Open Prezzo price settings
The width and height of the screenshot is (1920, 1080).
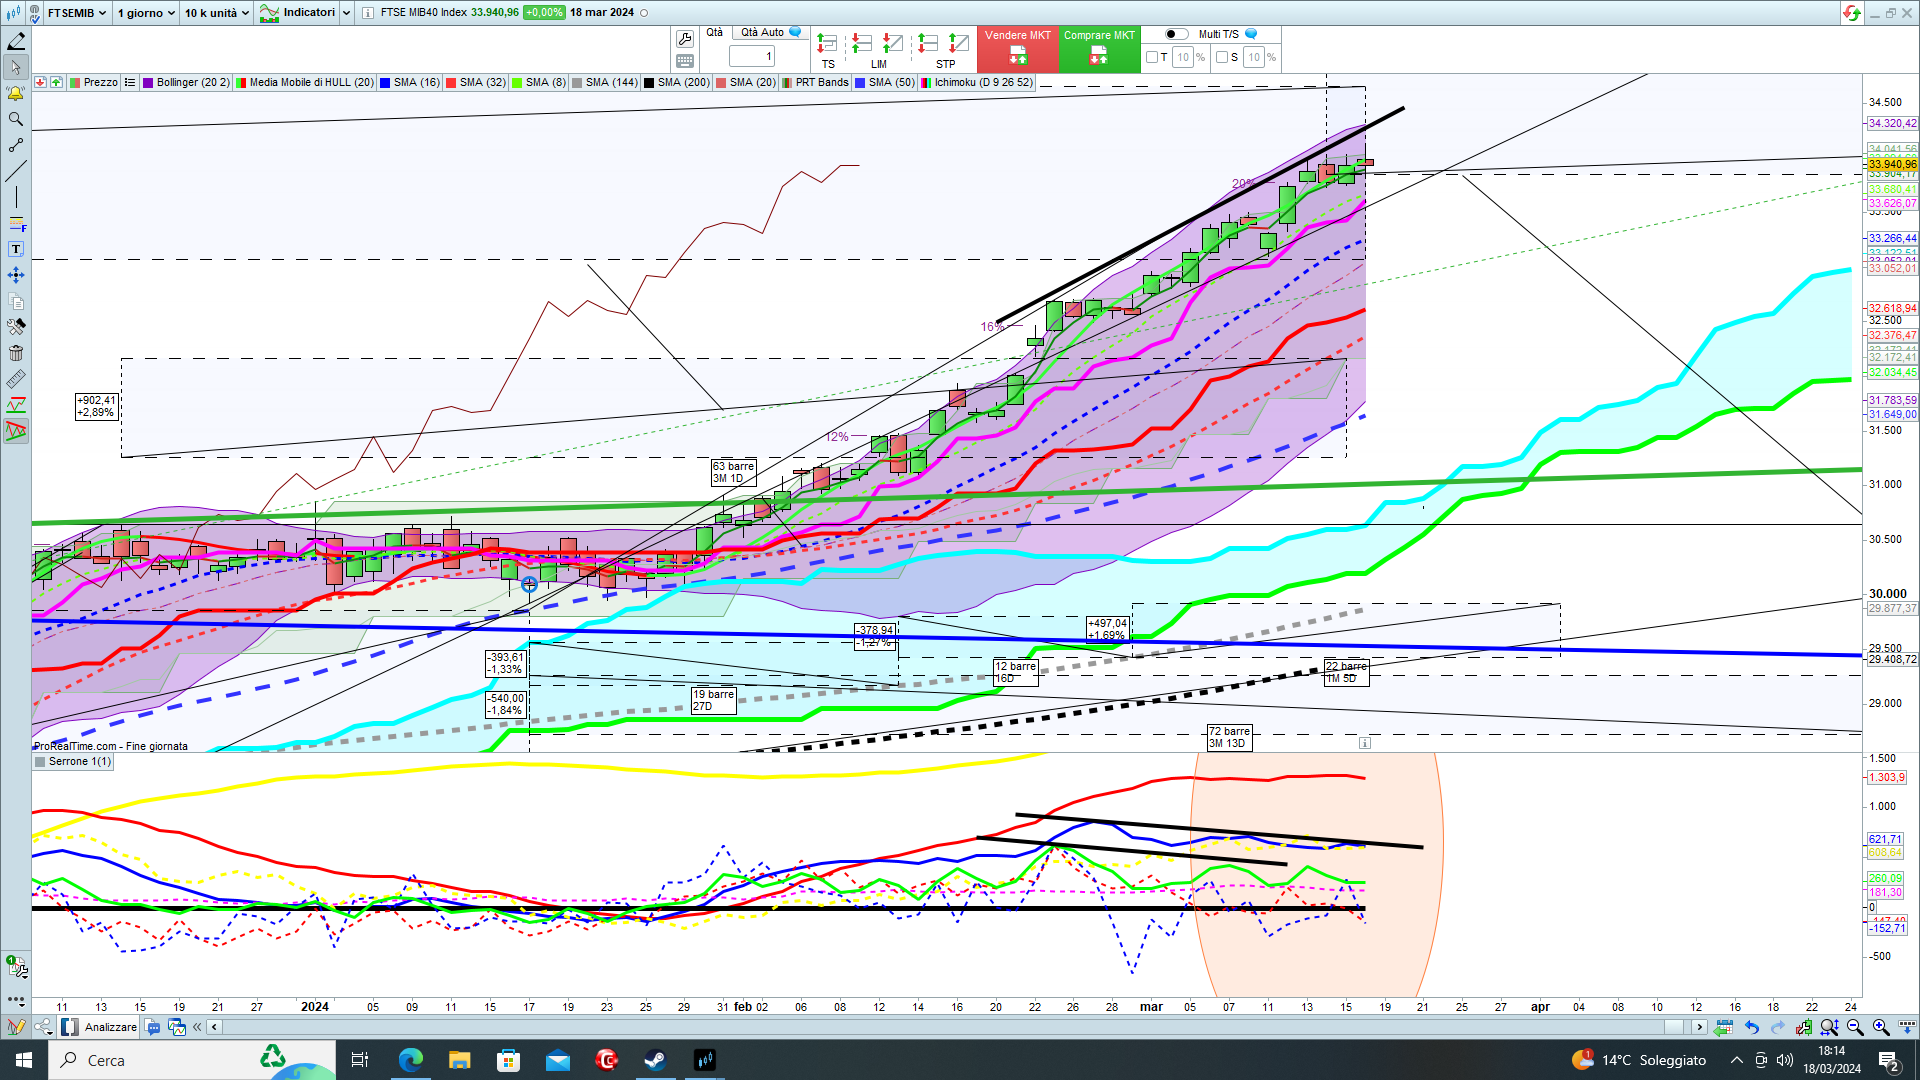[94, 82]
